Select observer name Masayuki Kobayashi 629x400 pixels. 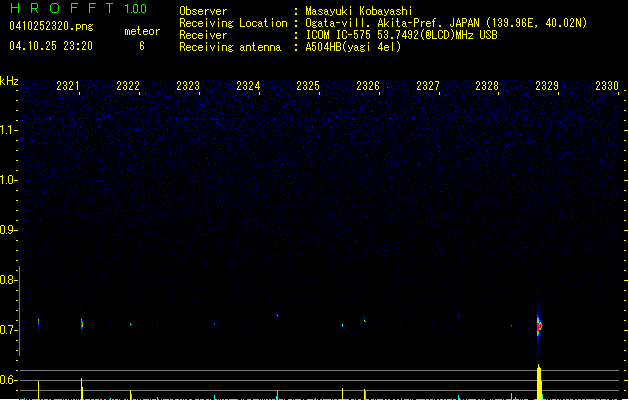(x=358, y=11)
